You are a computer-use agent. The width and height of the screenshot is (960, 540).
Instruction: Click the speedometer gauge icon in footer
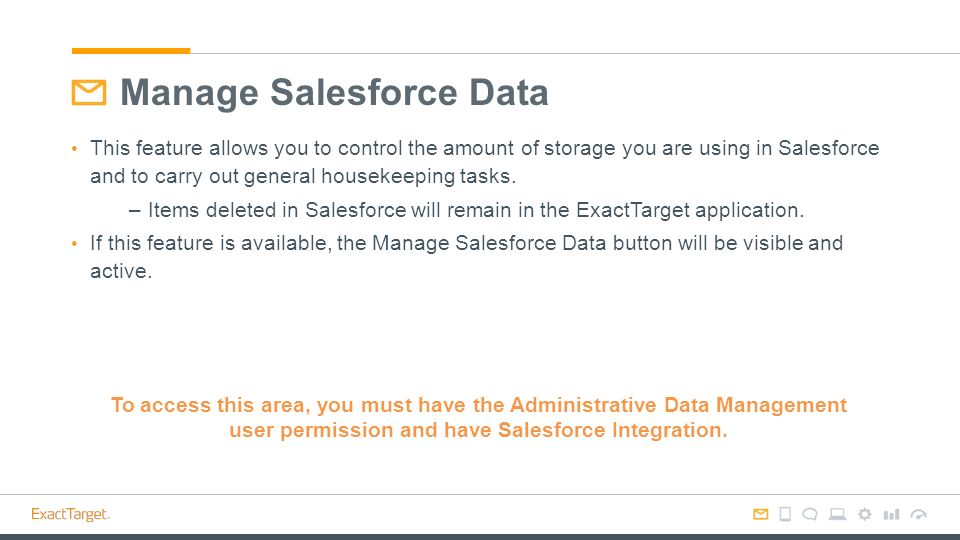pos(918,514)
